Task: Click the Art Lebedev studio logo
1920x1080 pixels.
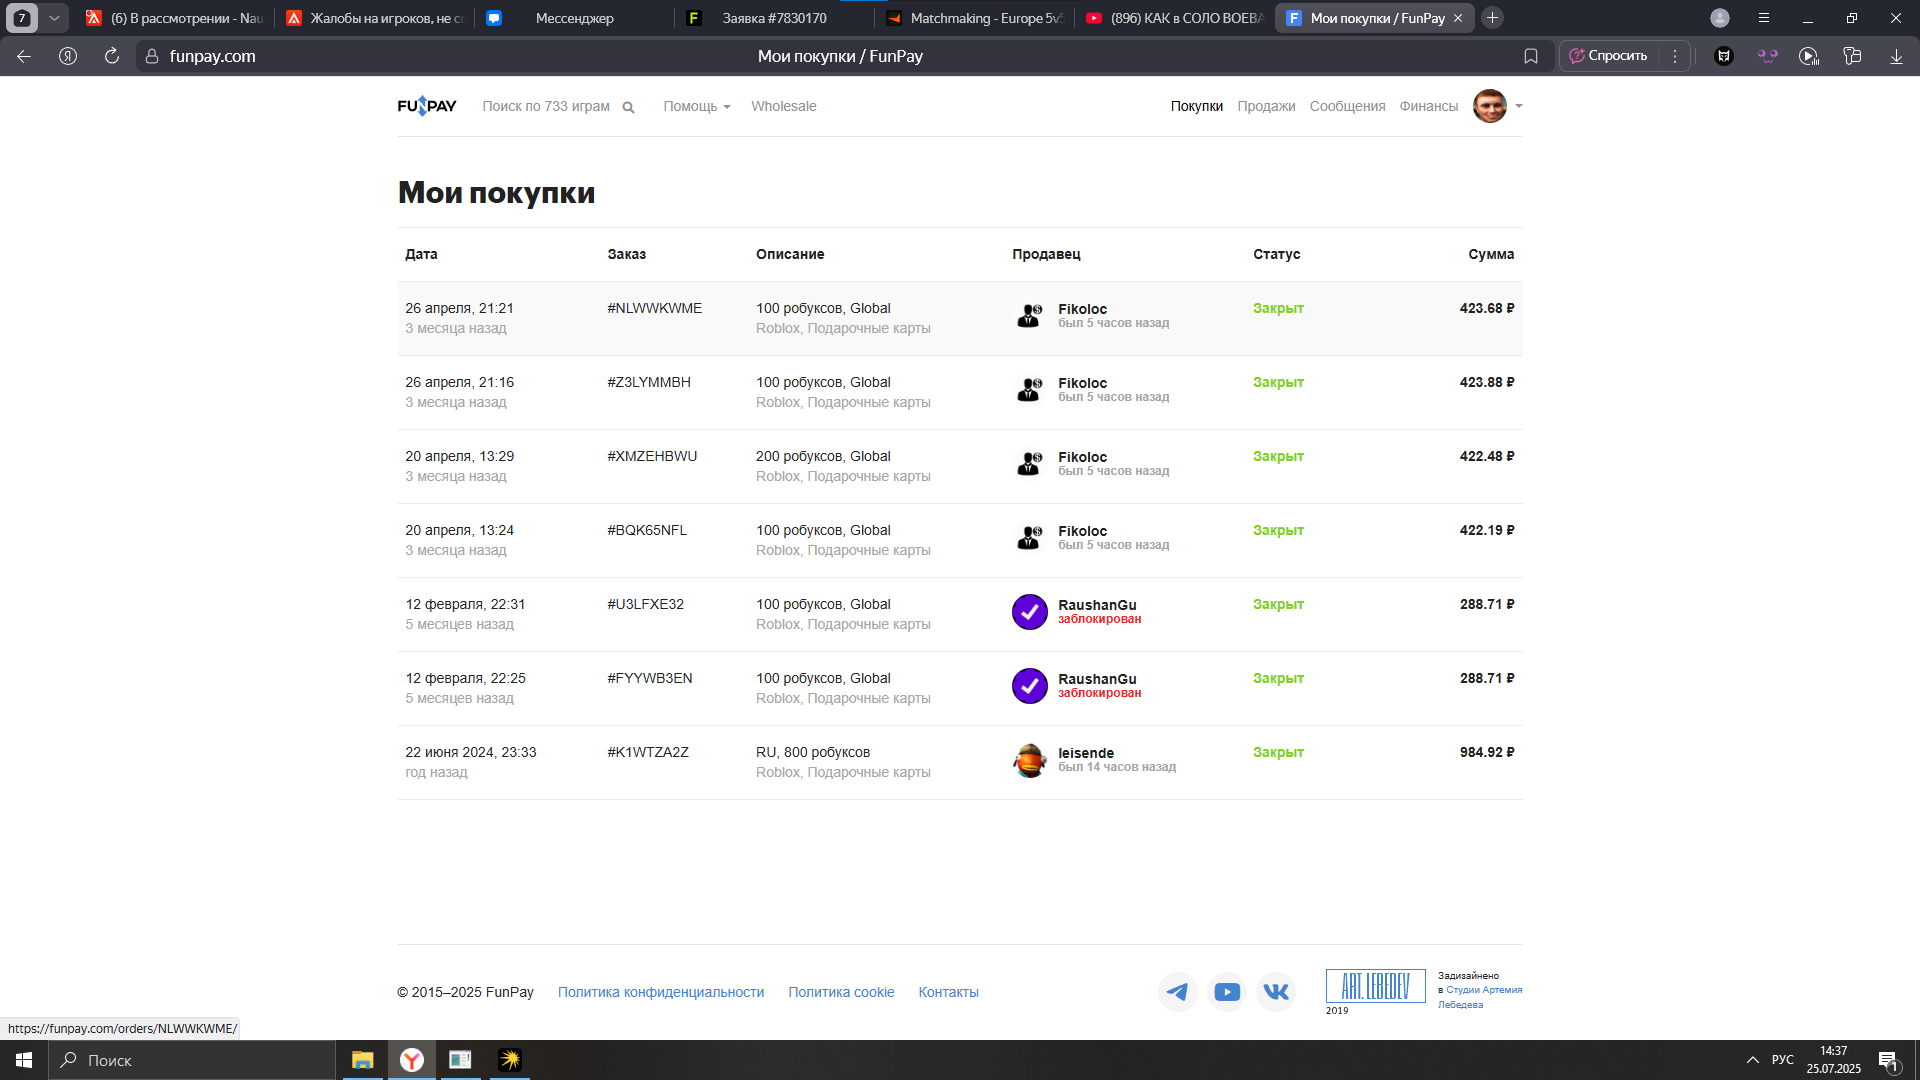Action: click(1375, 986)
